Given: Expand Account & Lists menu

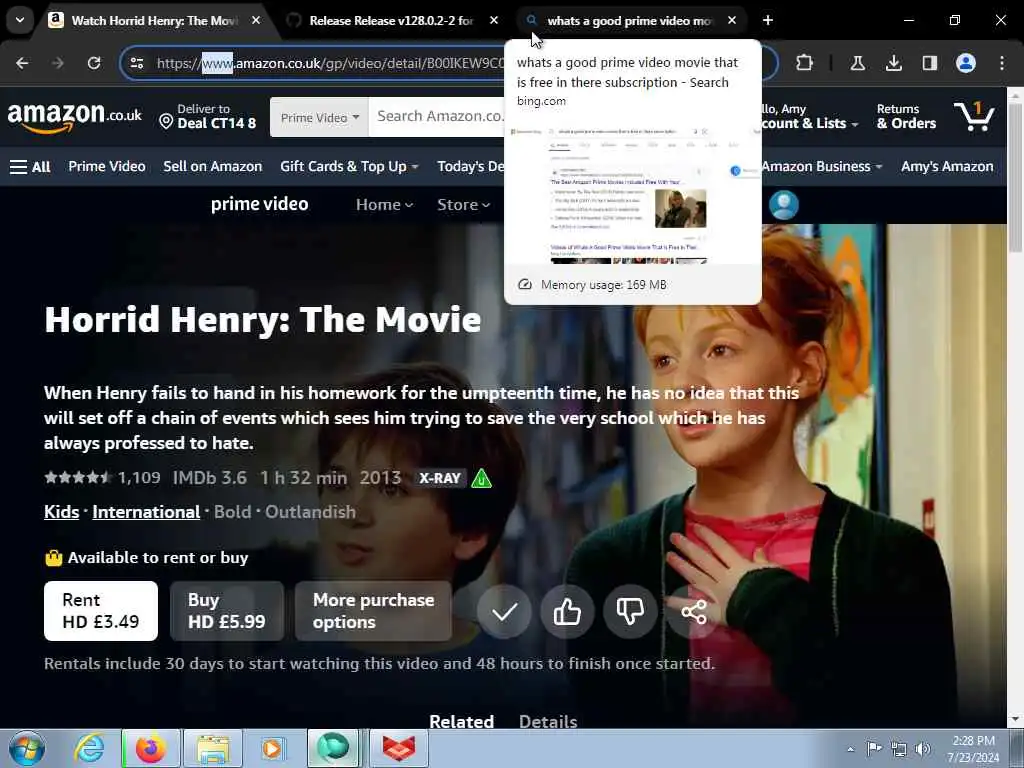Looking at the screenshot, I should (810, 116).
